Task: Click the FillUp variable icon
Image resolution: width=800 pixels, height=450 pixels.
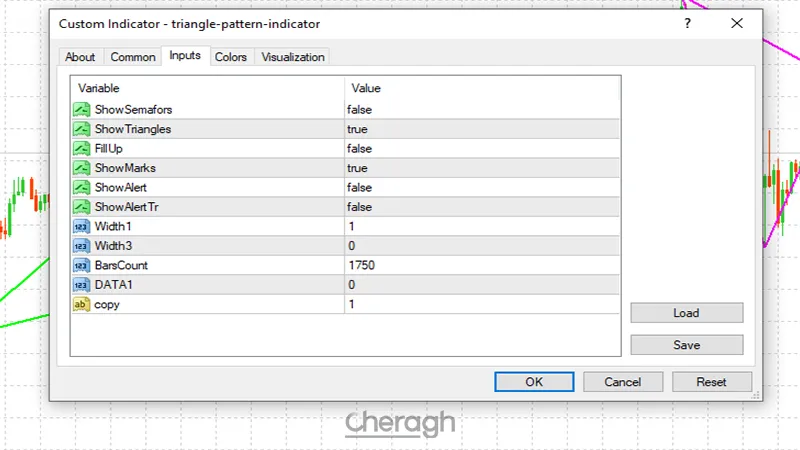Action: [81, 148]
